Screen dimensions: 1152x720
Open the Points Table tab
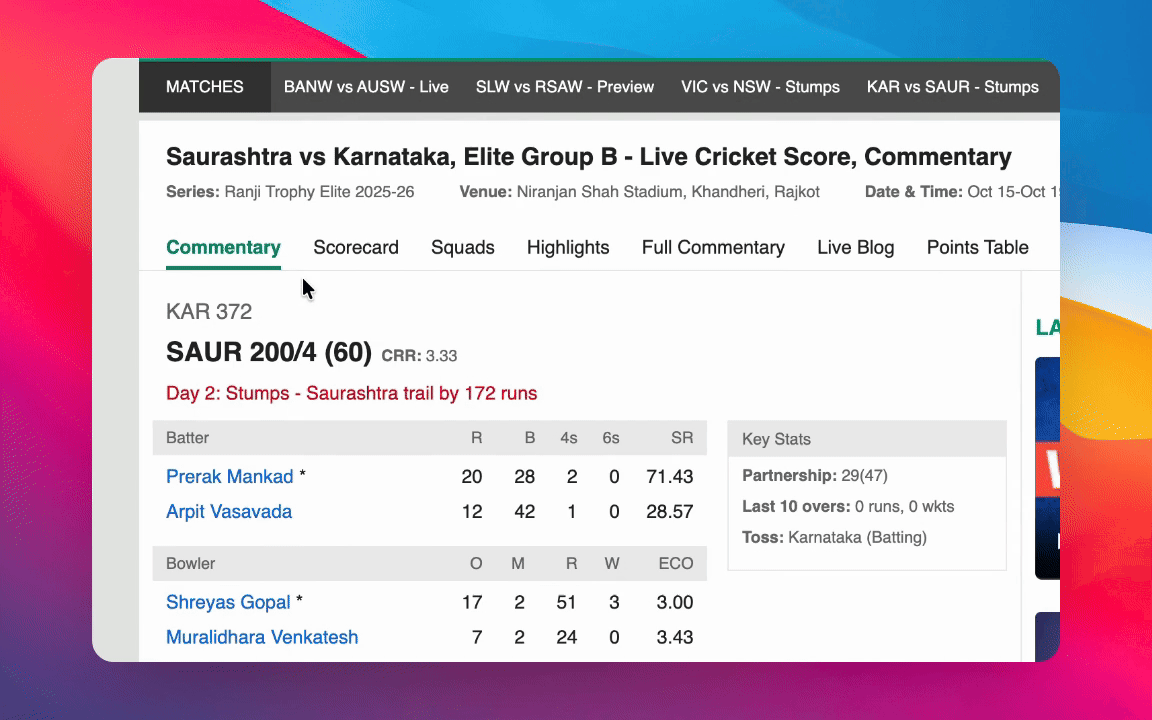tap(977, 248)
